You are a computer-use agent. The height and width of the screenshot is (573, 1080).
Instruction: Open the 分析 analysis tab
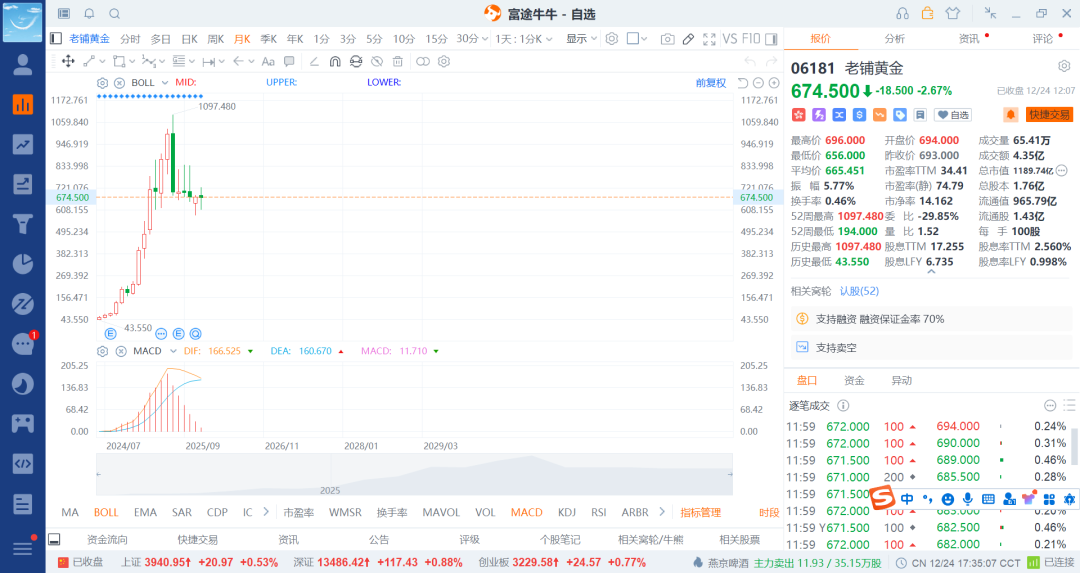(x=894, y=39)
